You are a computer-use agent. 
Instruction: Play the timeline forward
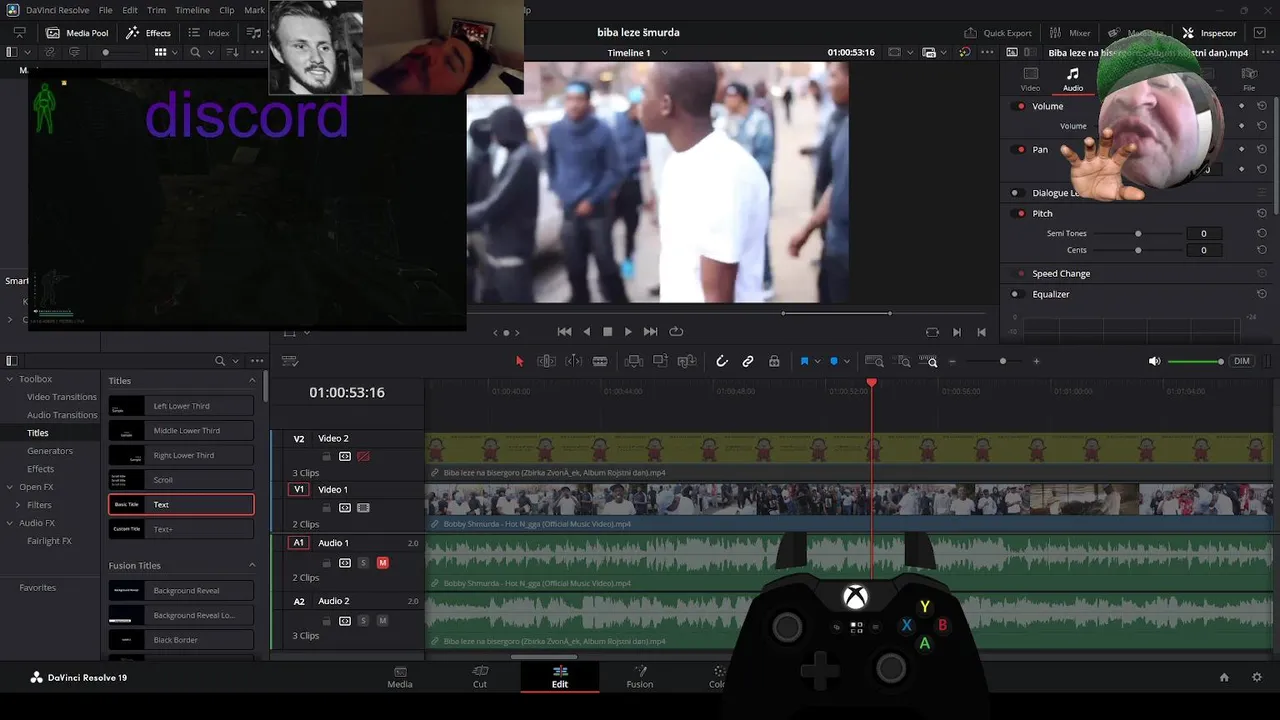coord(628,332)
